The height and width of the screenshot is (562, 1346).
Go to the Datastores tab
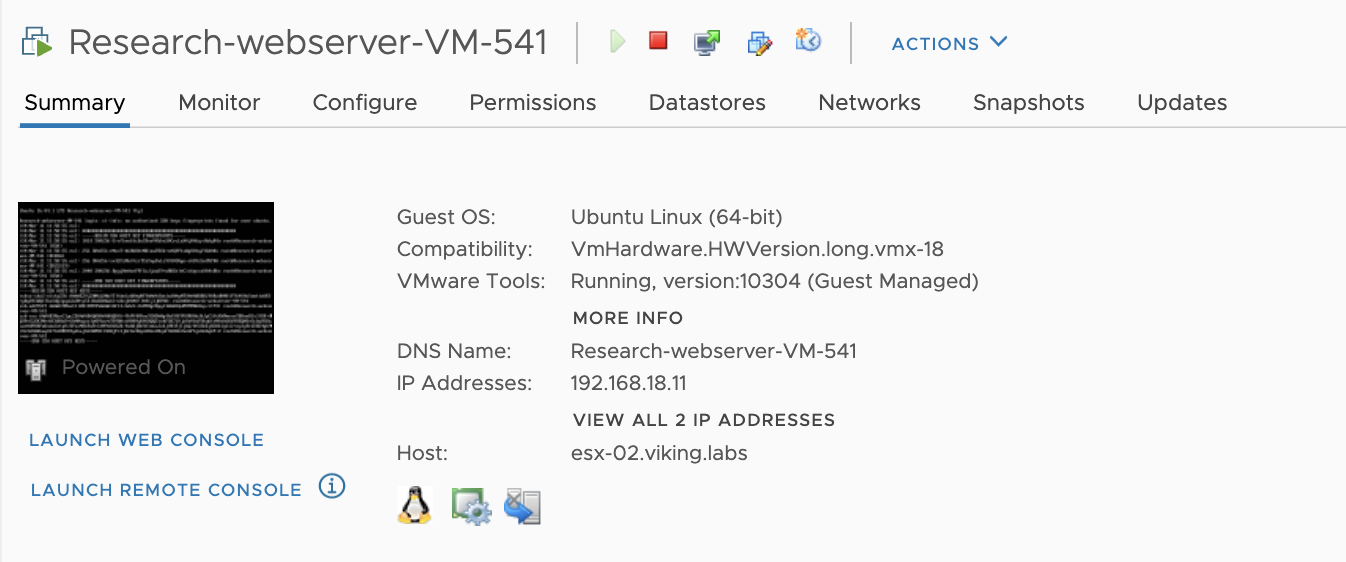point(707,102)
